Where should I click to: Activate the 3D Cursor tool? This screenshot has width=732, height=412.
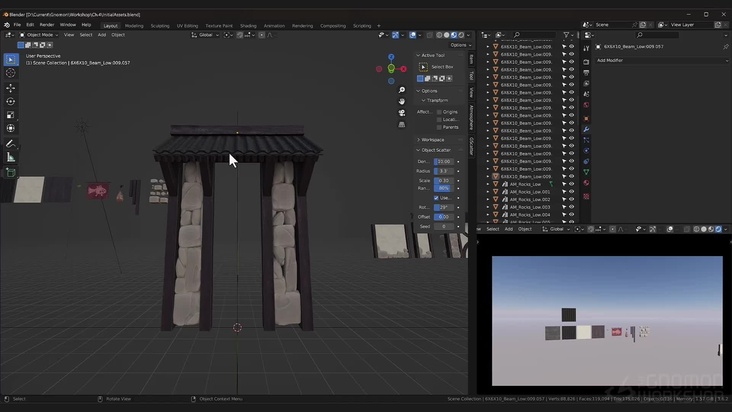pos(11,73)
